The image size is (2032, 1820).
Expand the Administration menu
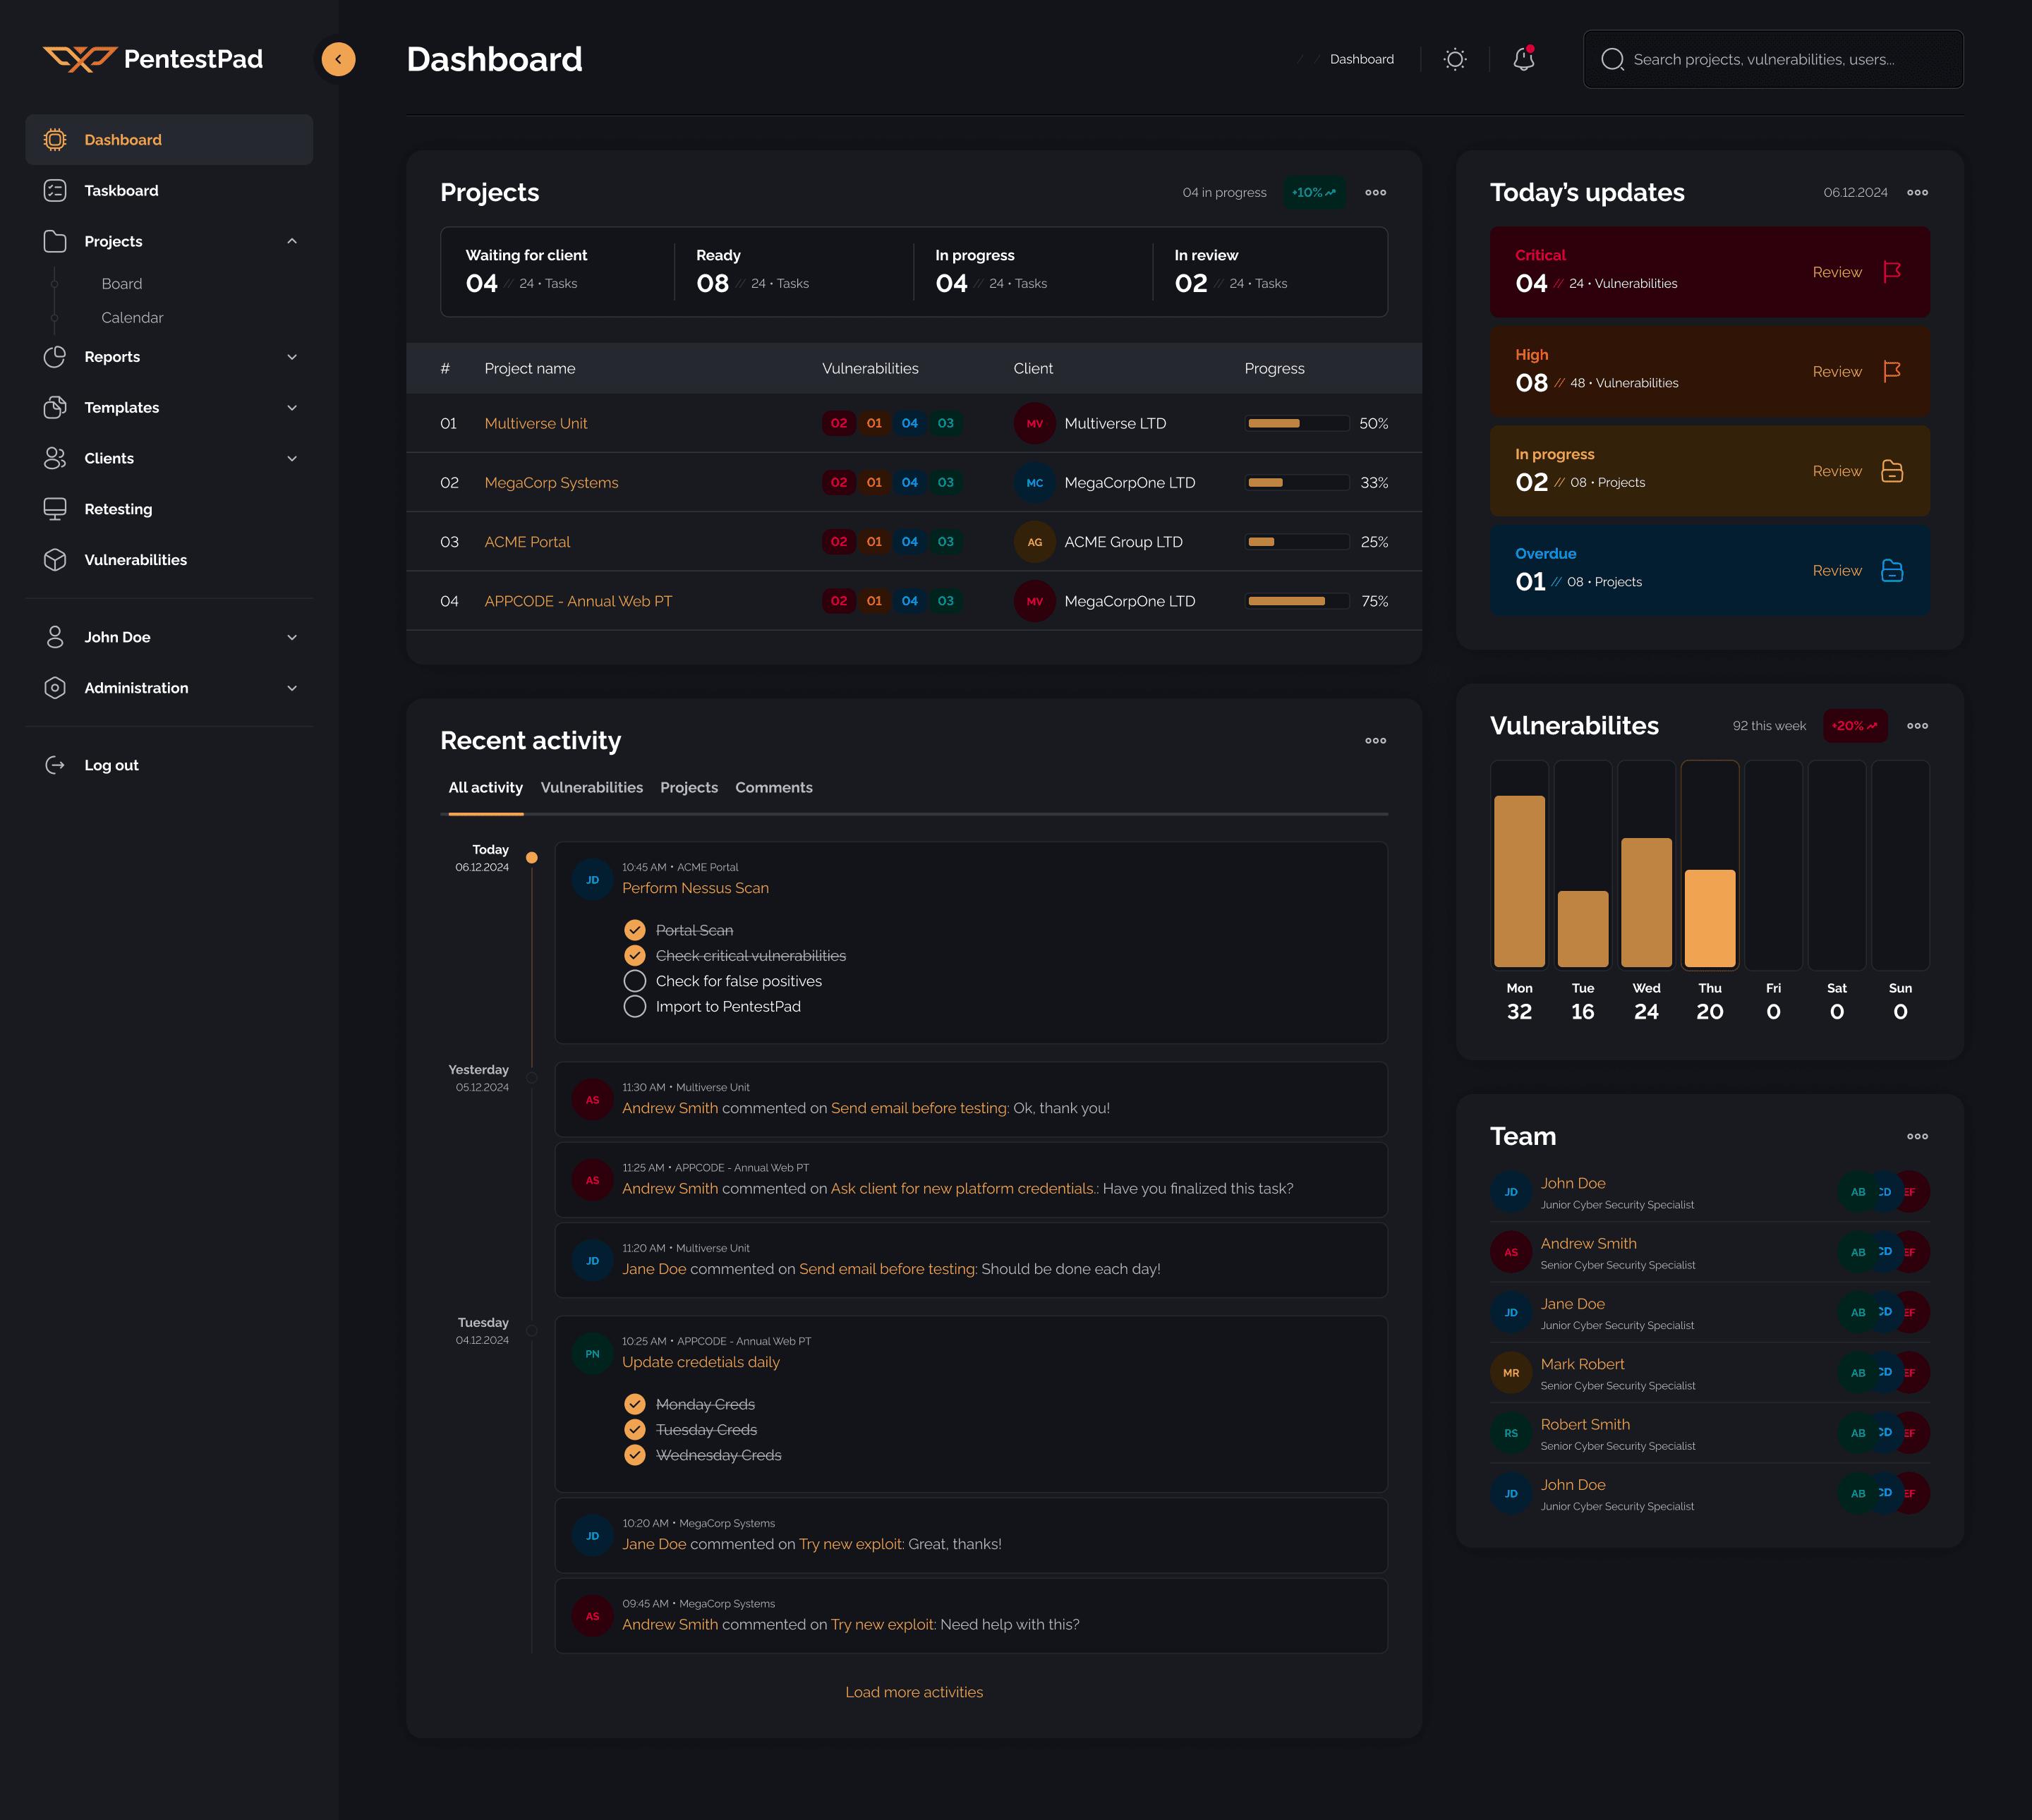click(291, 687)
